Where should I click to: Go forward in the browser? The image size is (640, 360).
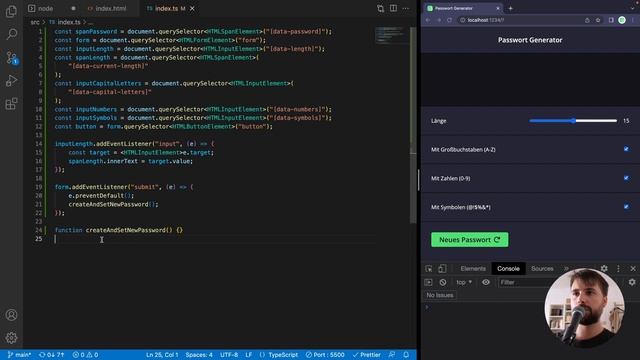[439, 20]
